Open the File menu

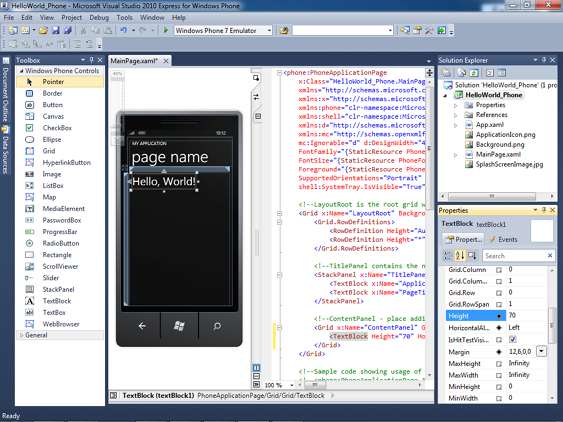tap(9, 18)
